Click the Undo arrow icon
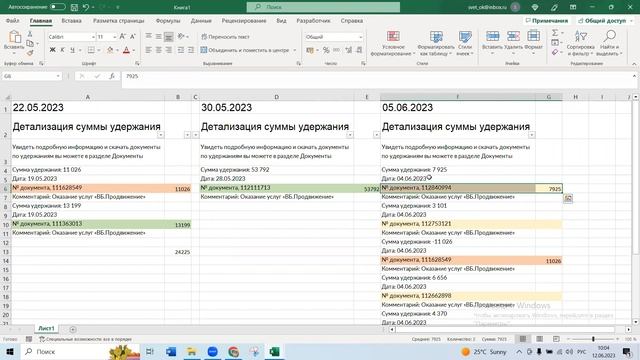Image resolution: width=640 pixels, height=360 pixels. pos(86,7)
